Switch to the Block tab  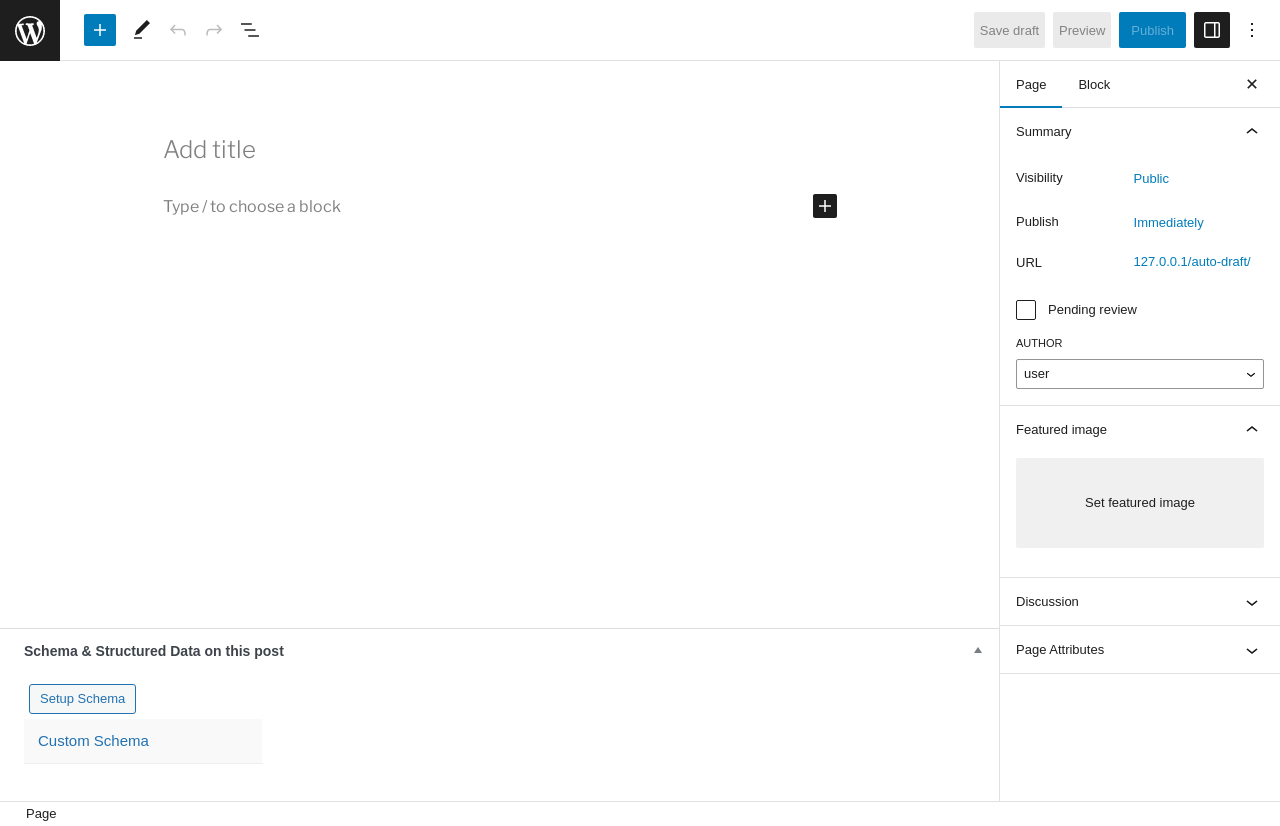click(1094, 85)
